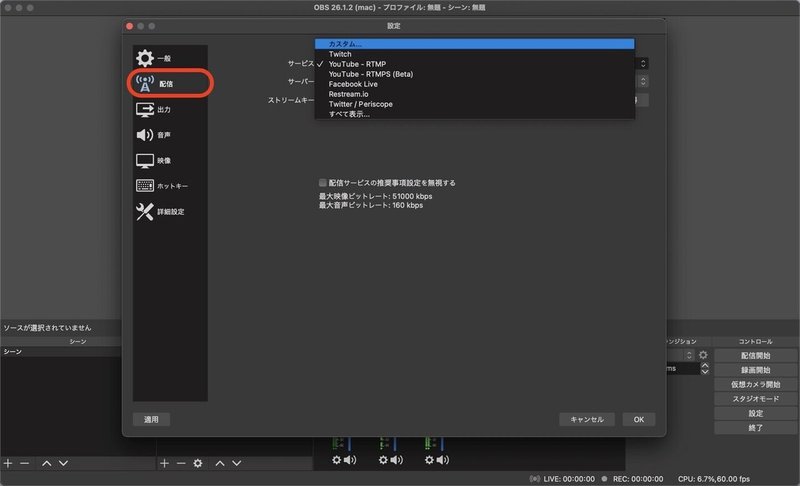This screenshot has width=800, height=486.
Task: Click the シーン dock header in main window
Action: pos(78,341)
